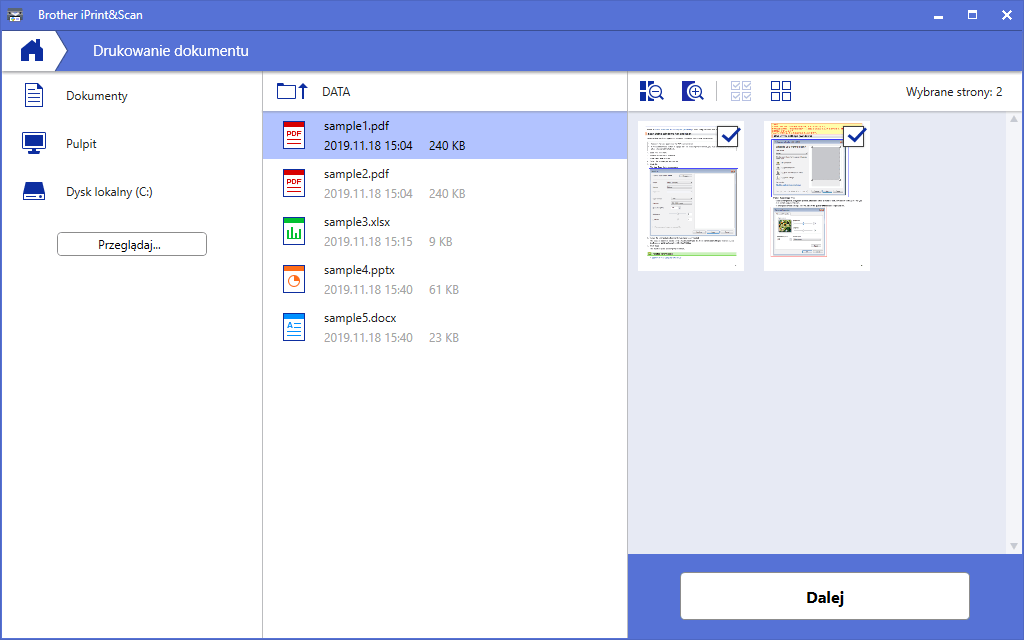The image size is (1024, 640).
Task: Click the preview scrollbar up arrow
Action: (1014, 119)
